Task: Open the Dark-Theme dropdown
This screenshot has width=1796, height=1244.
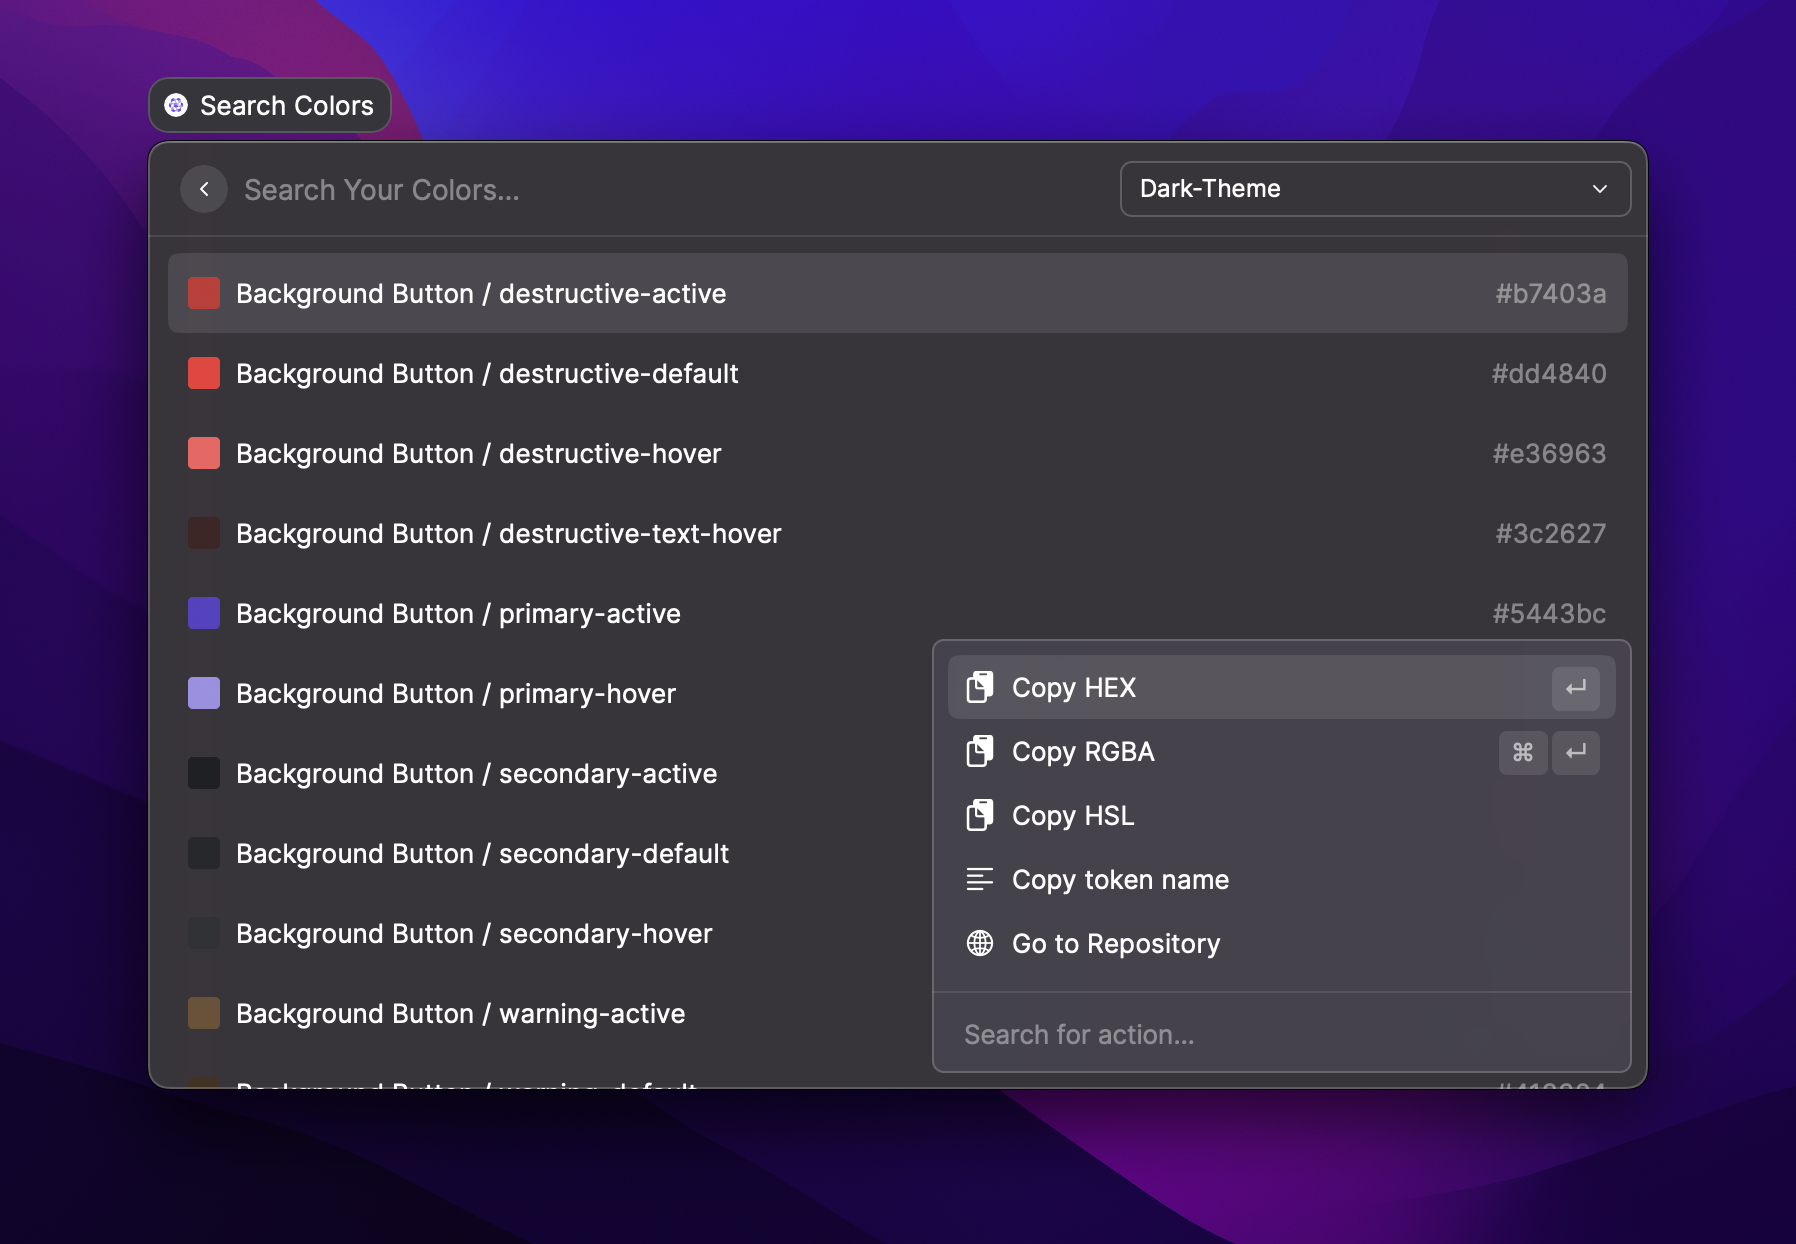Action: coord(1374,189)
